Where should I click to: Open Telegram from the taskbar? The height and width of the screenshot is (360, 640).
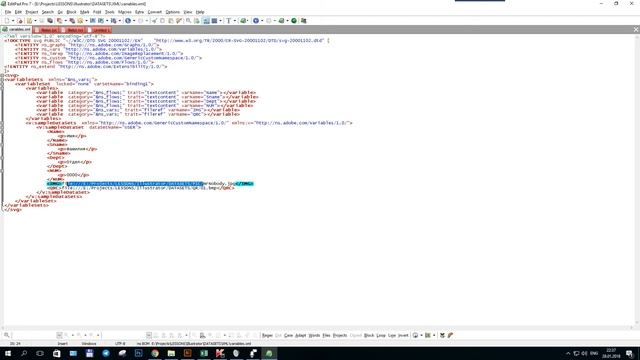pyautogui.click(x=106, y=353)
